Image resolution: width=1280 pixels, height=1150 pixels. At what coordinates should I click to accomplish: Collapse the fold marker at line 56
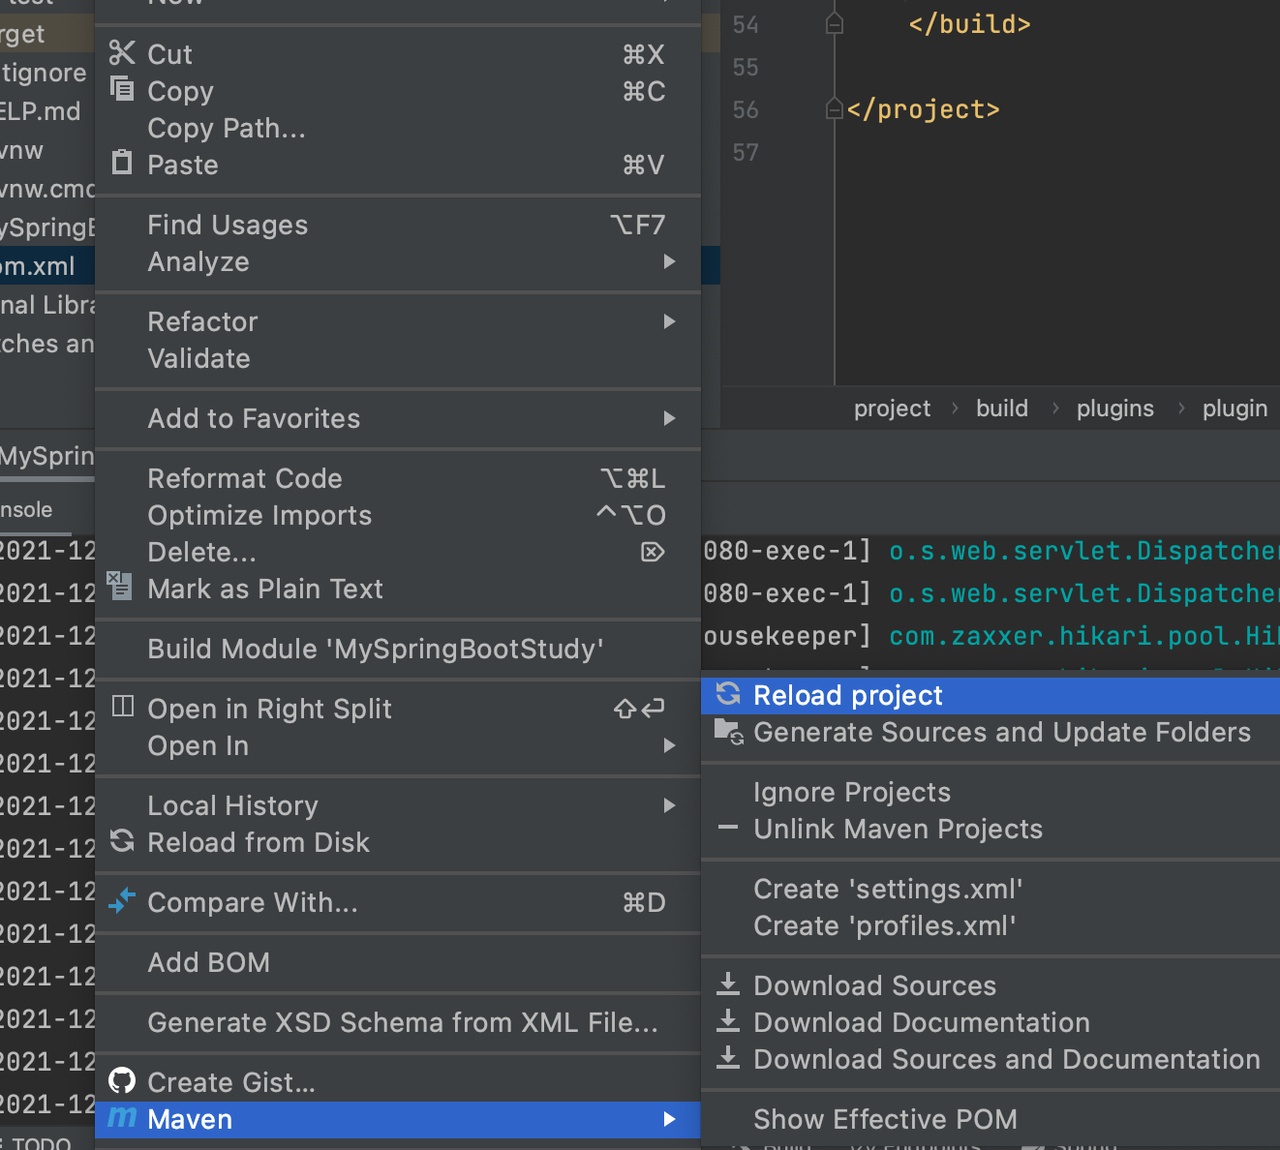(835, 109)
